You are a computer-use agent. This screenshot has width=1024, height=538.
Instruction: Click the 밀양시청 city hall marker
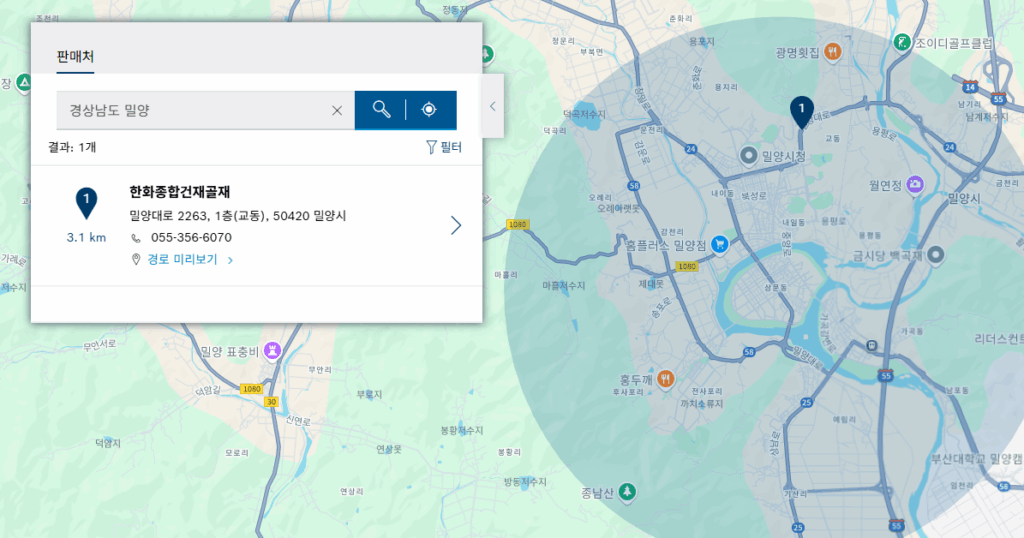(x=748, y=156)
